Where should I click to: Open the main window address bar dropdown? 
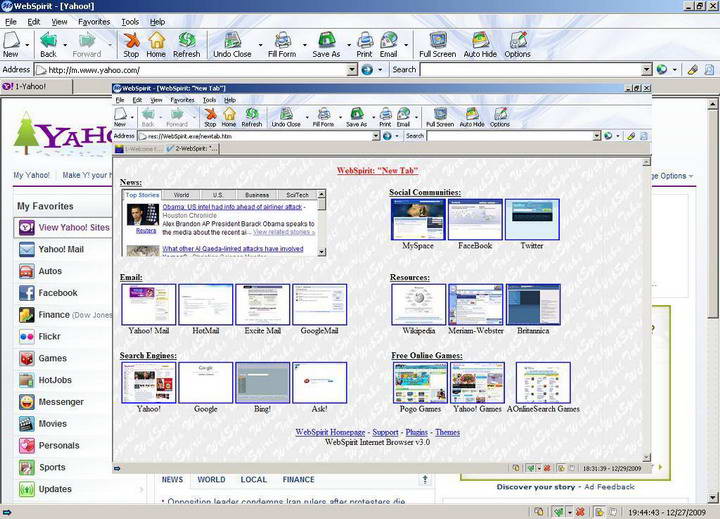352,70
